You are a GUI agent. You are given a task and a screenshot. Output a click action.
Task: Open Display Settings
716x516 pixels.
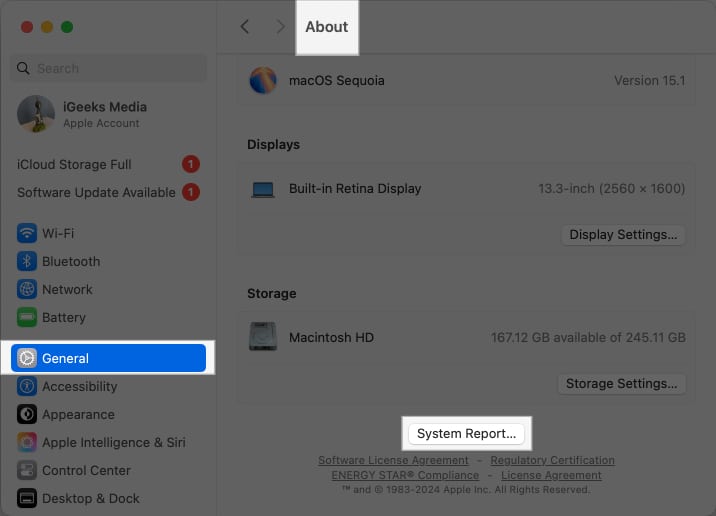click(x=623, y=235)
